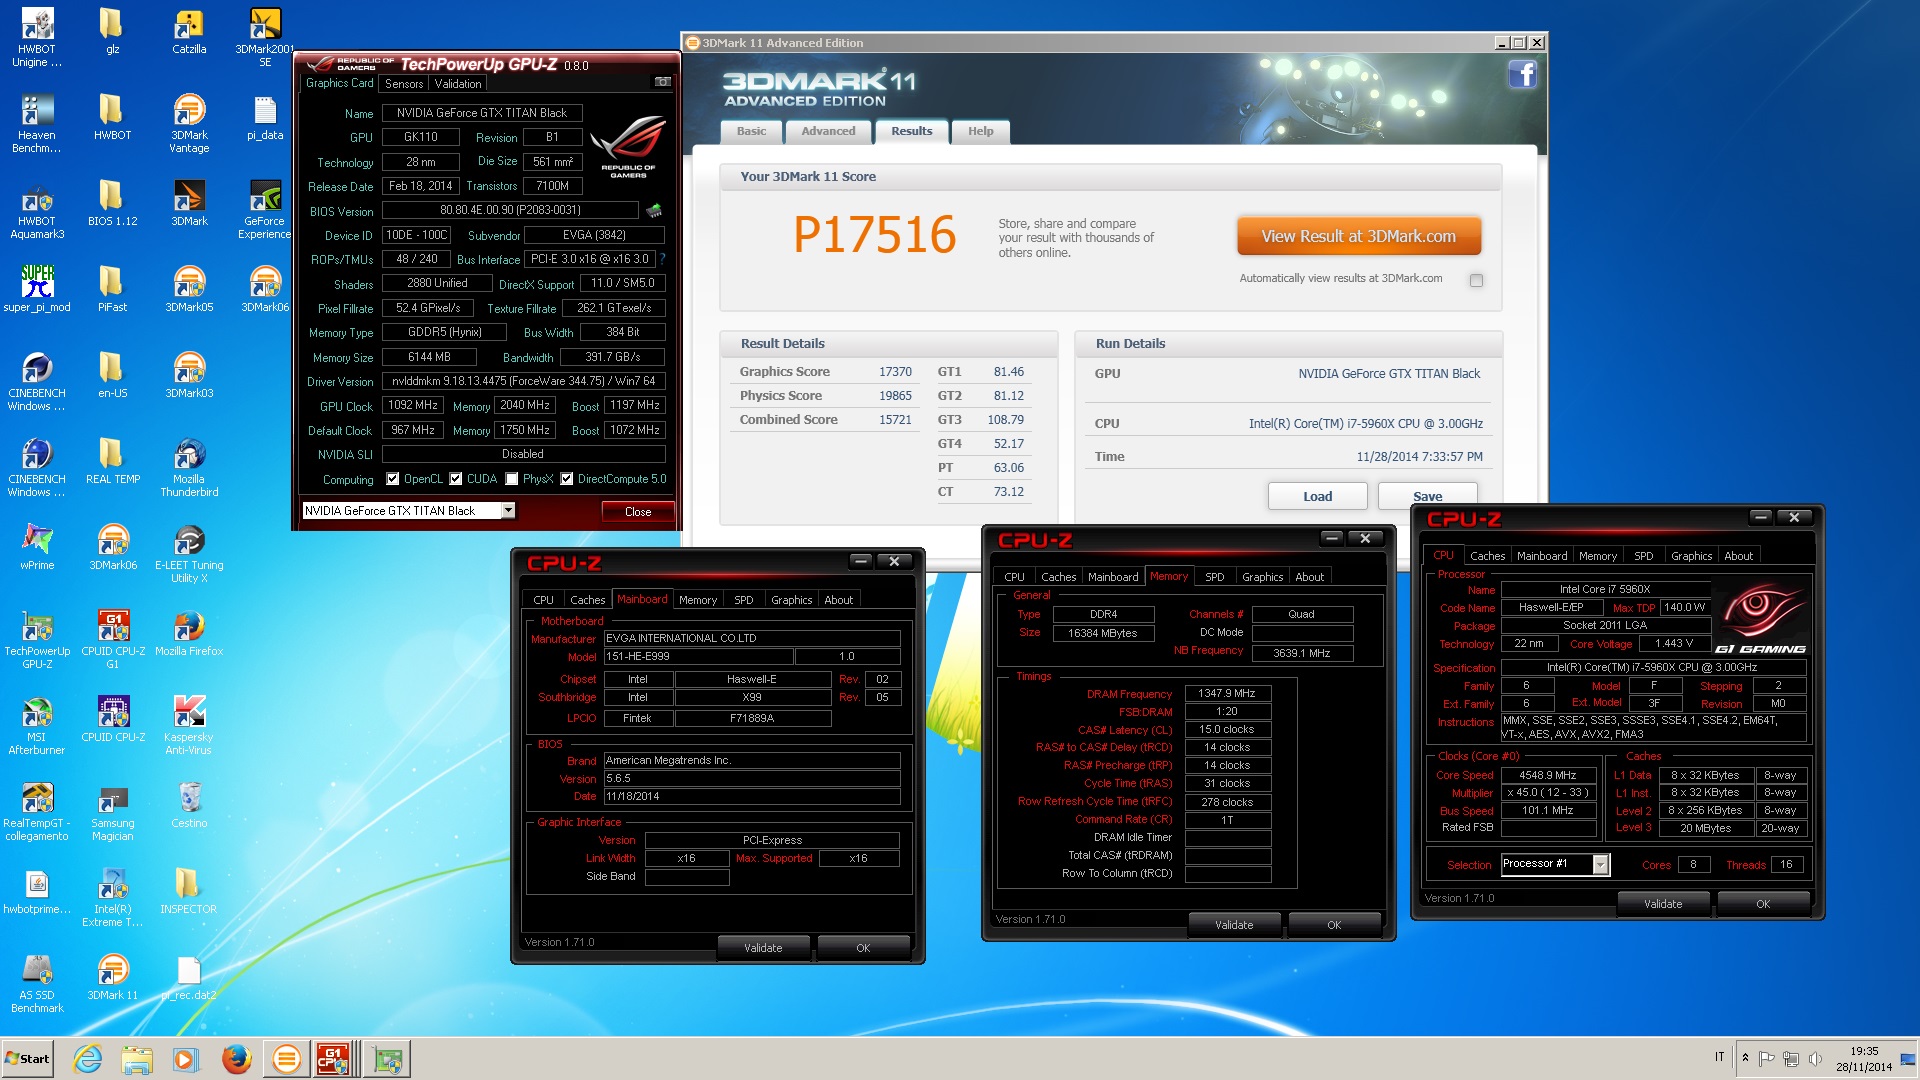Open the Mozilla Thunderbird desktop icon
The height and width of the screenshot is (1080, 1920).
189,467
